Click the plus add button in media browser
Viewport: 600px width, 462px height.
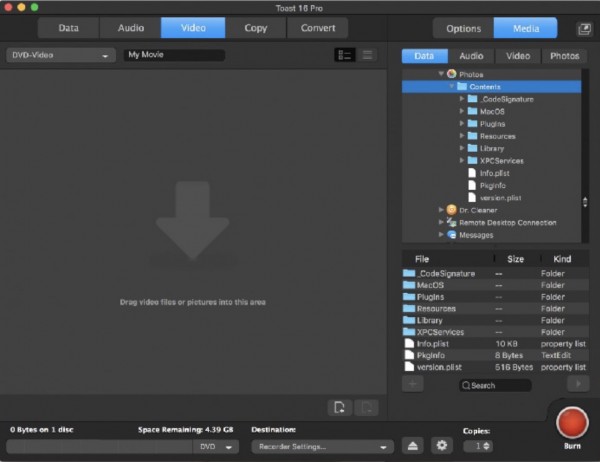coord(412,384)
